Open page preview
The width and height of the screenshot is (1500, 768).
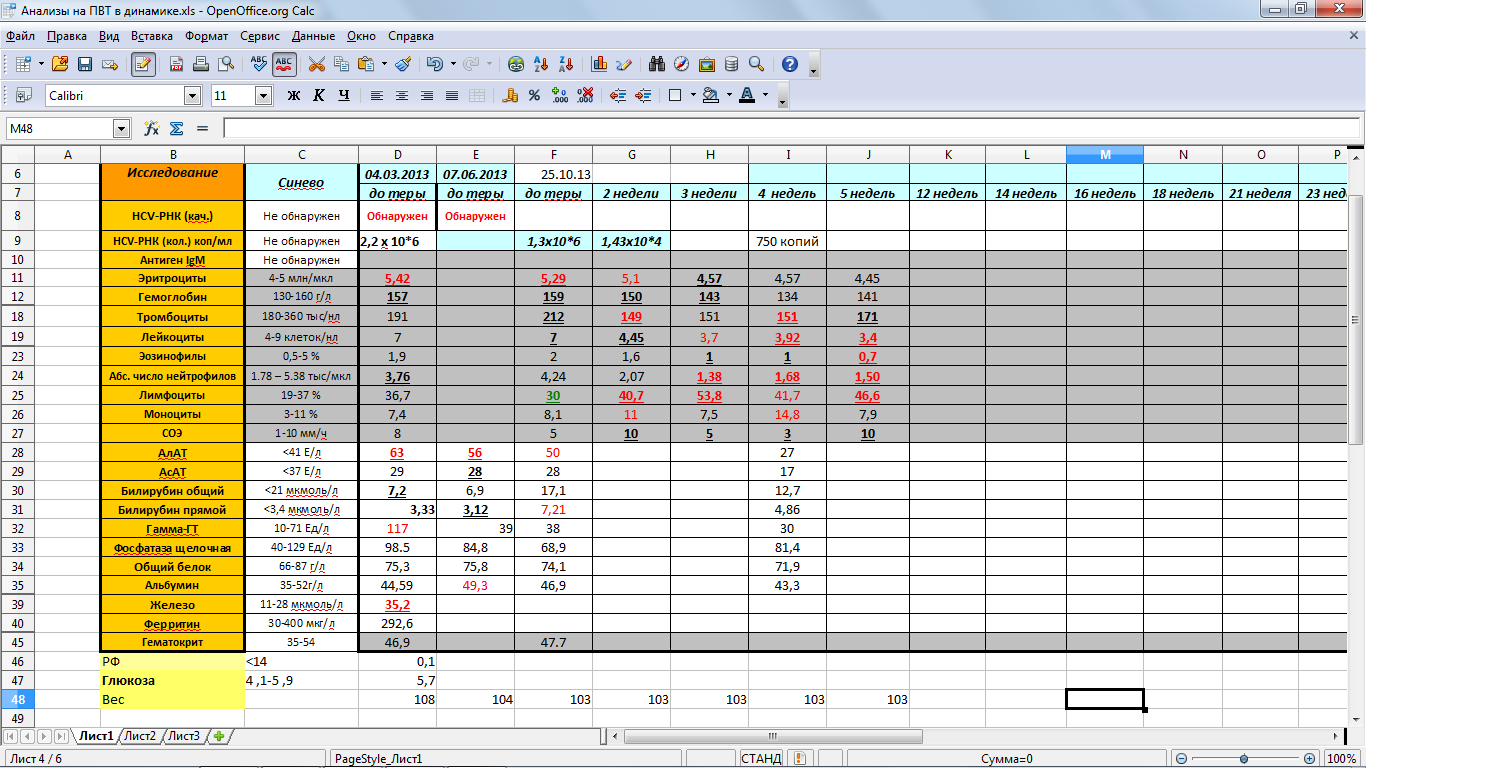tap(226, 64)
